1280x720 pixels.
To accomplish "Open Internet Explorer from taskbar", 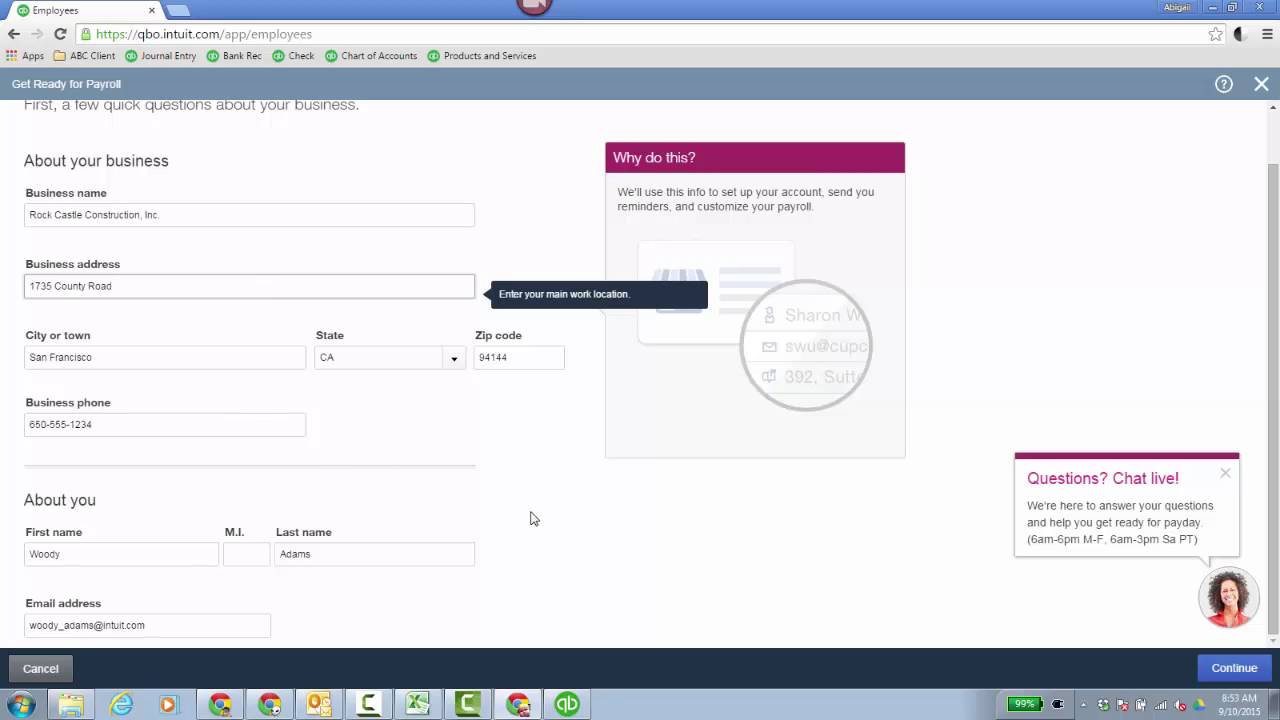I will pyautogui.click(x=121, y=704).
